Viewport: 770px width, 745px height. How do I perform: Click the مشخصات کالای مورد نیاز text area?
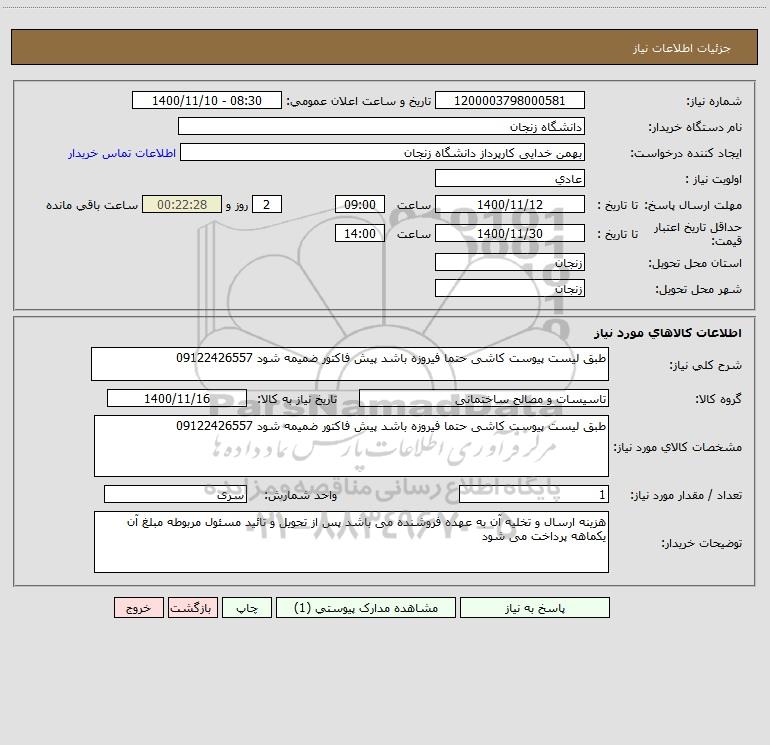point(351,446)
